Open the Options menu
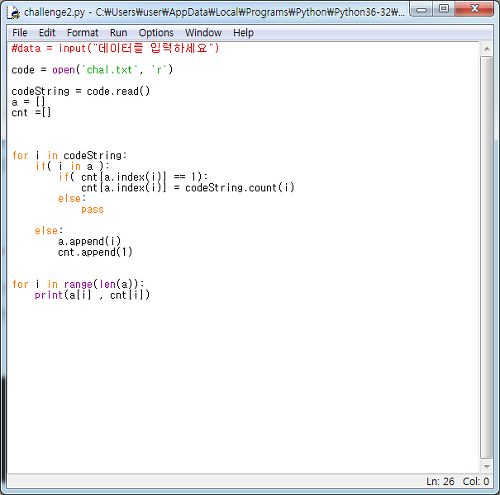 coord(156,33)
